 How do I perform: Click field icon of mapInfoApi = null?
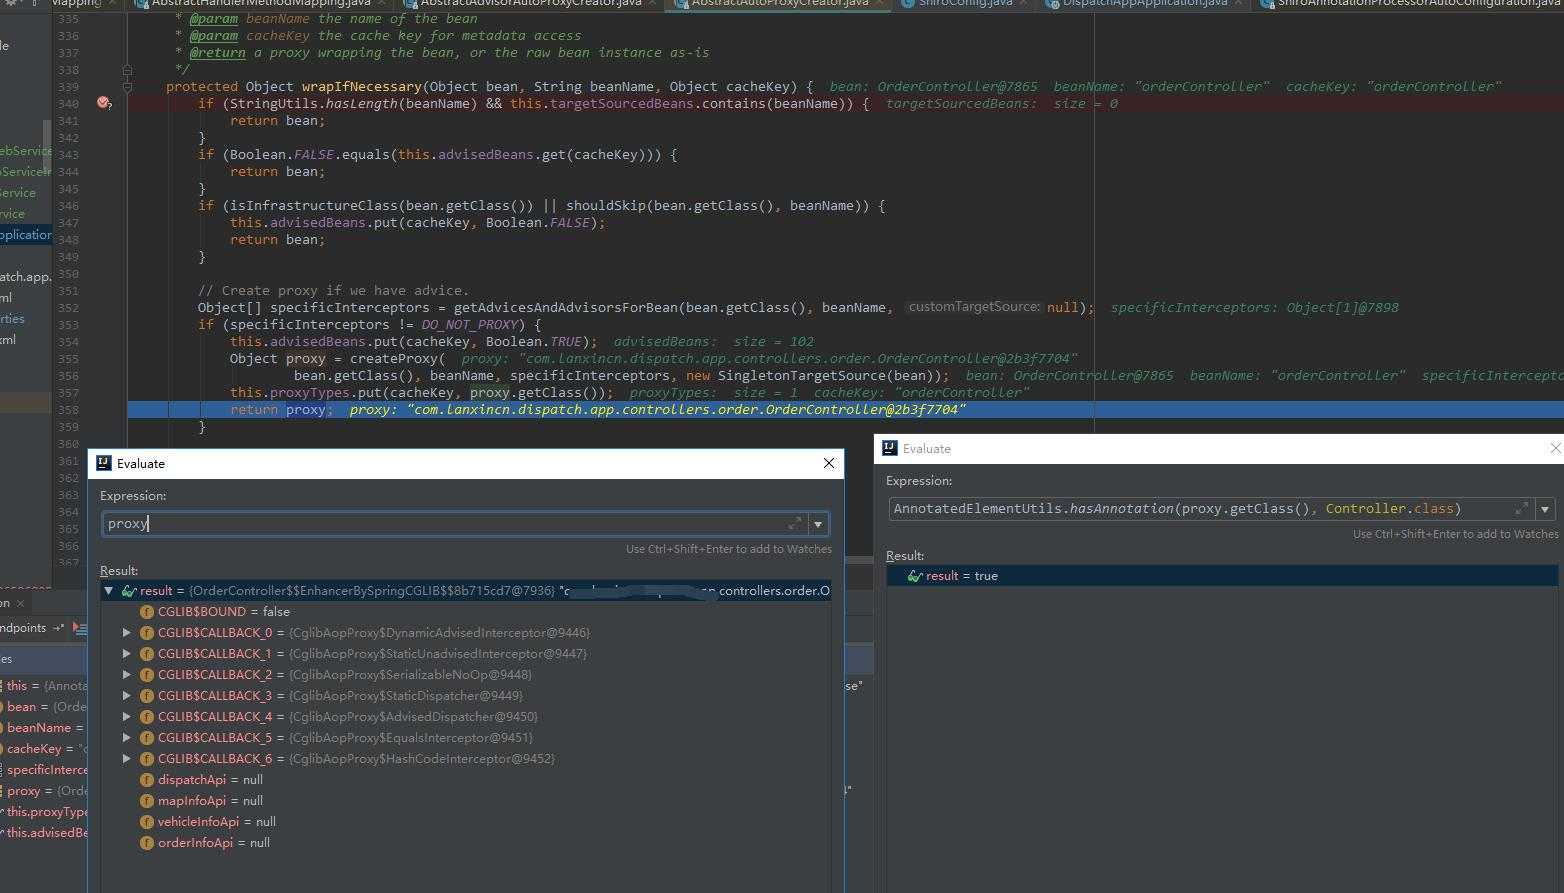click(147, 801)
